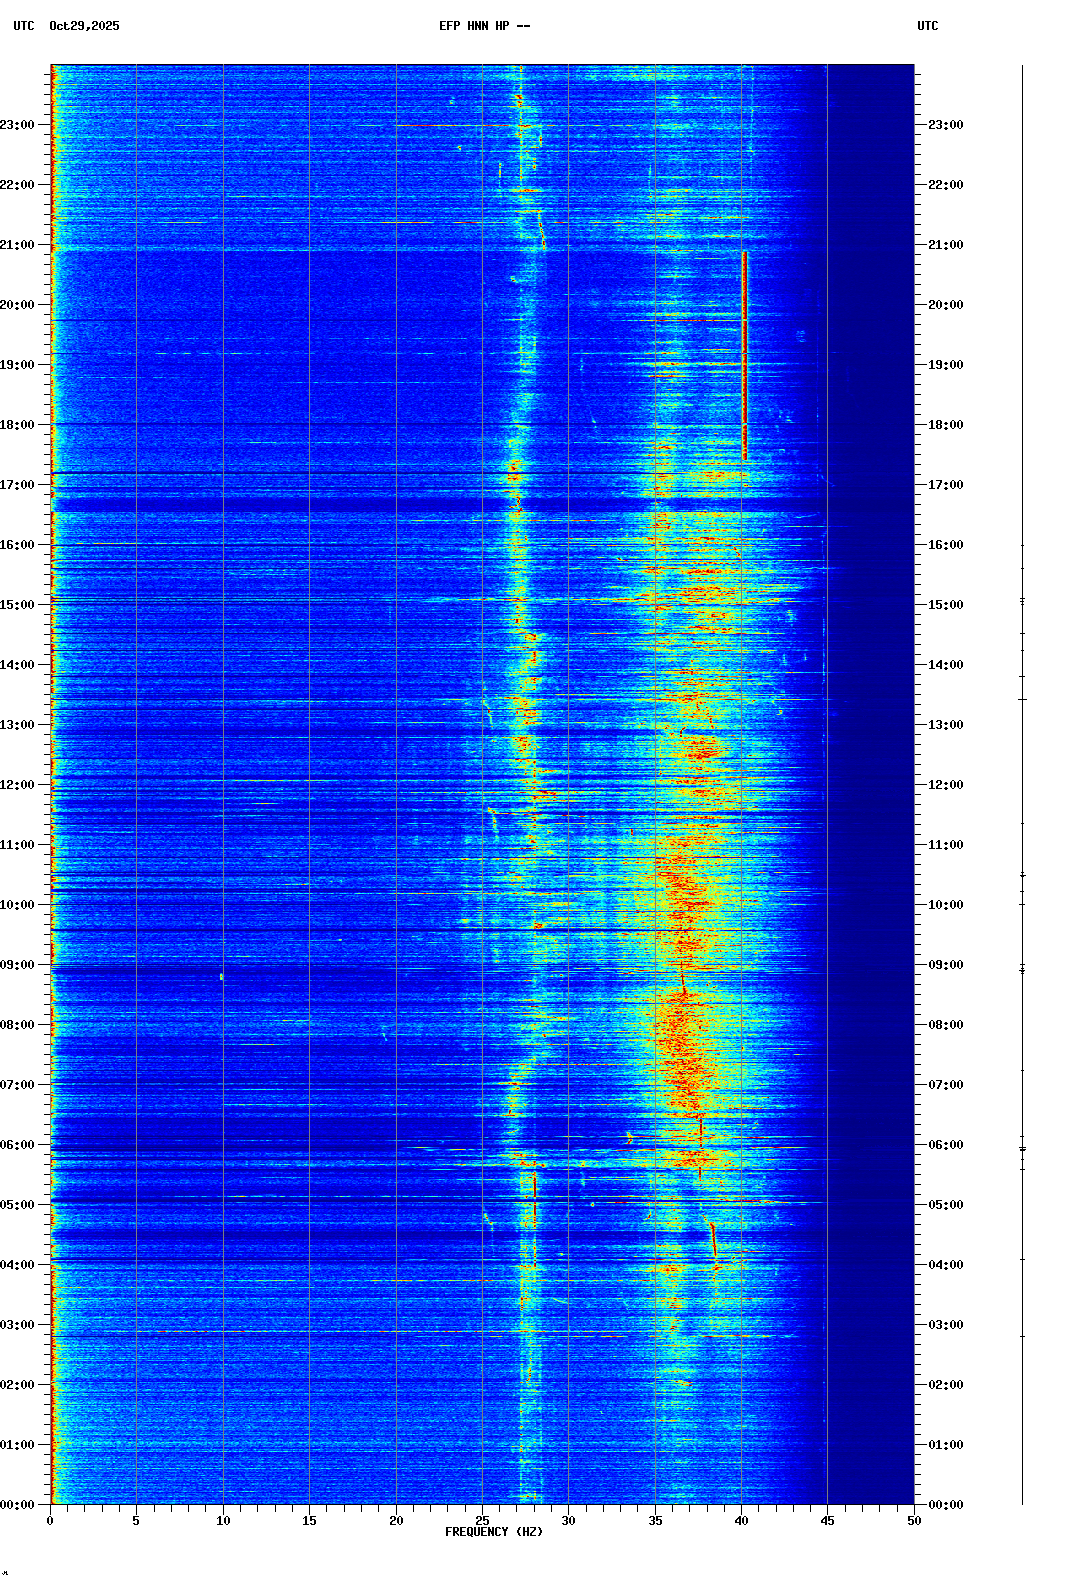Image resolution: width=1066 pixels, height=1584 pixels.
Task: Click the dark horizontal gap band below 17:00
Action: tap(480, 506)
